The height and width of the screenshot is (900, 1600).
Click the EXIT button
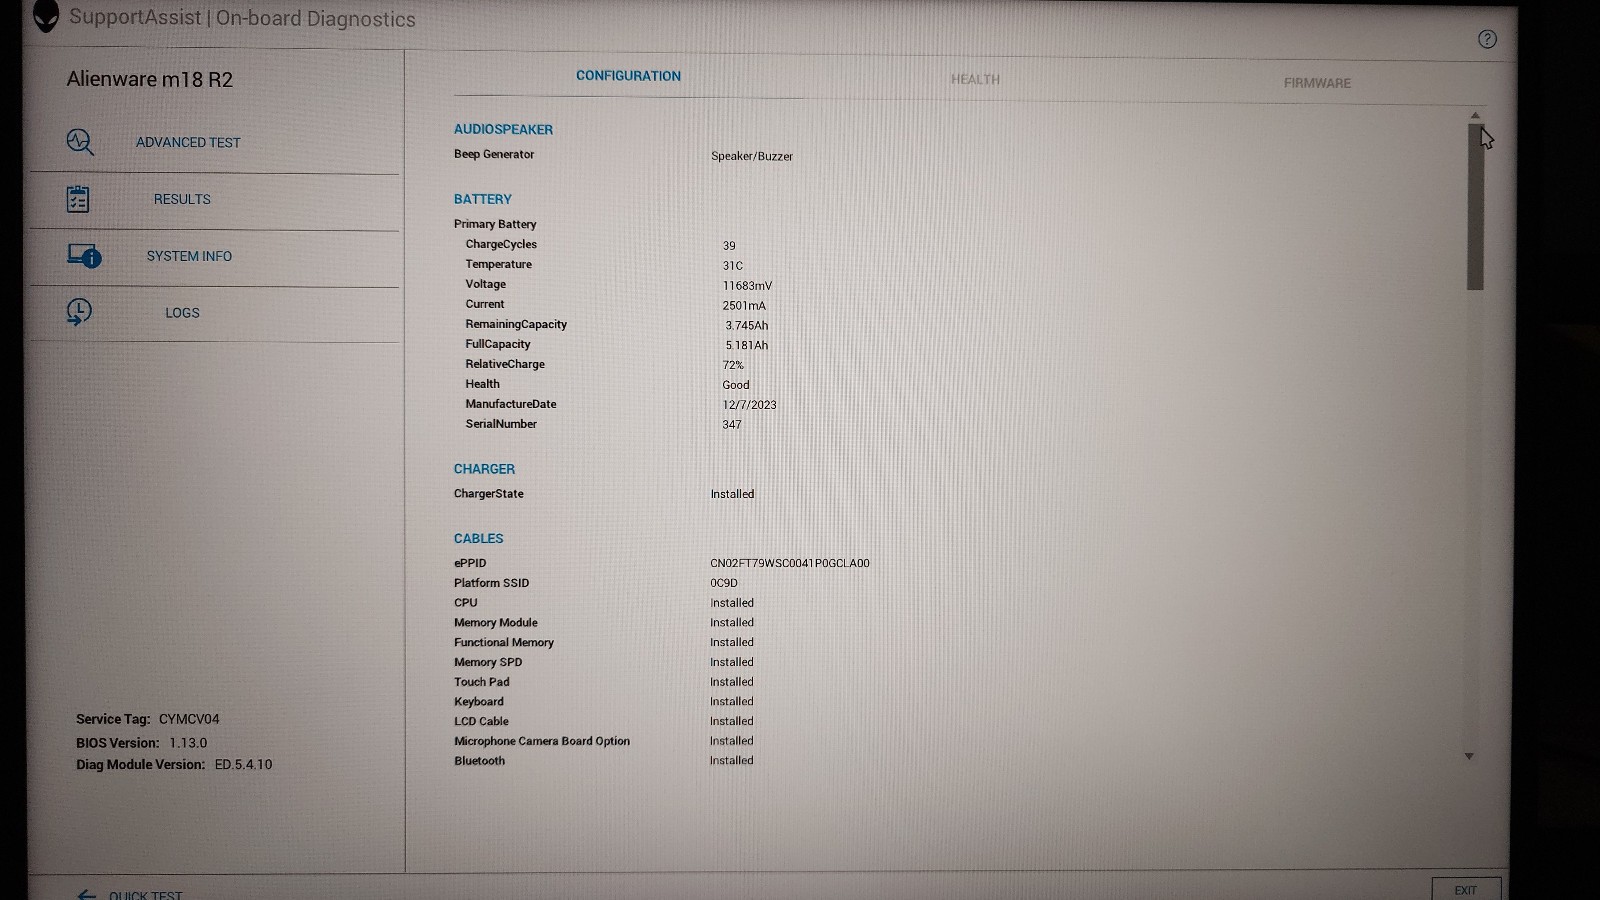point(1466,889)
